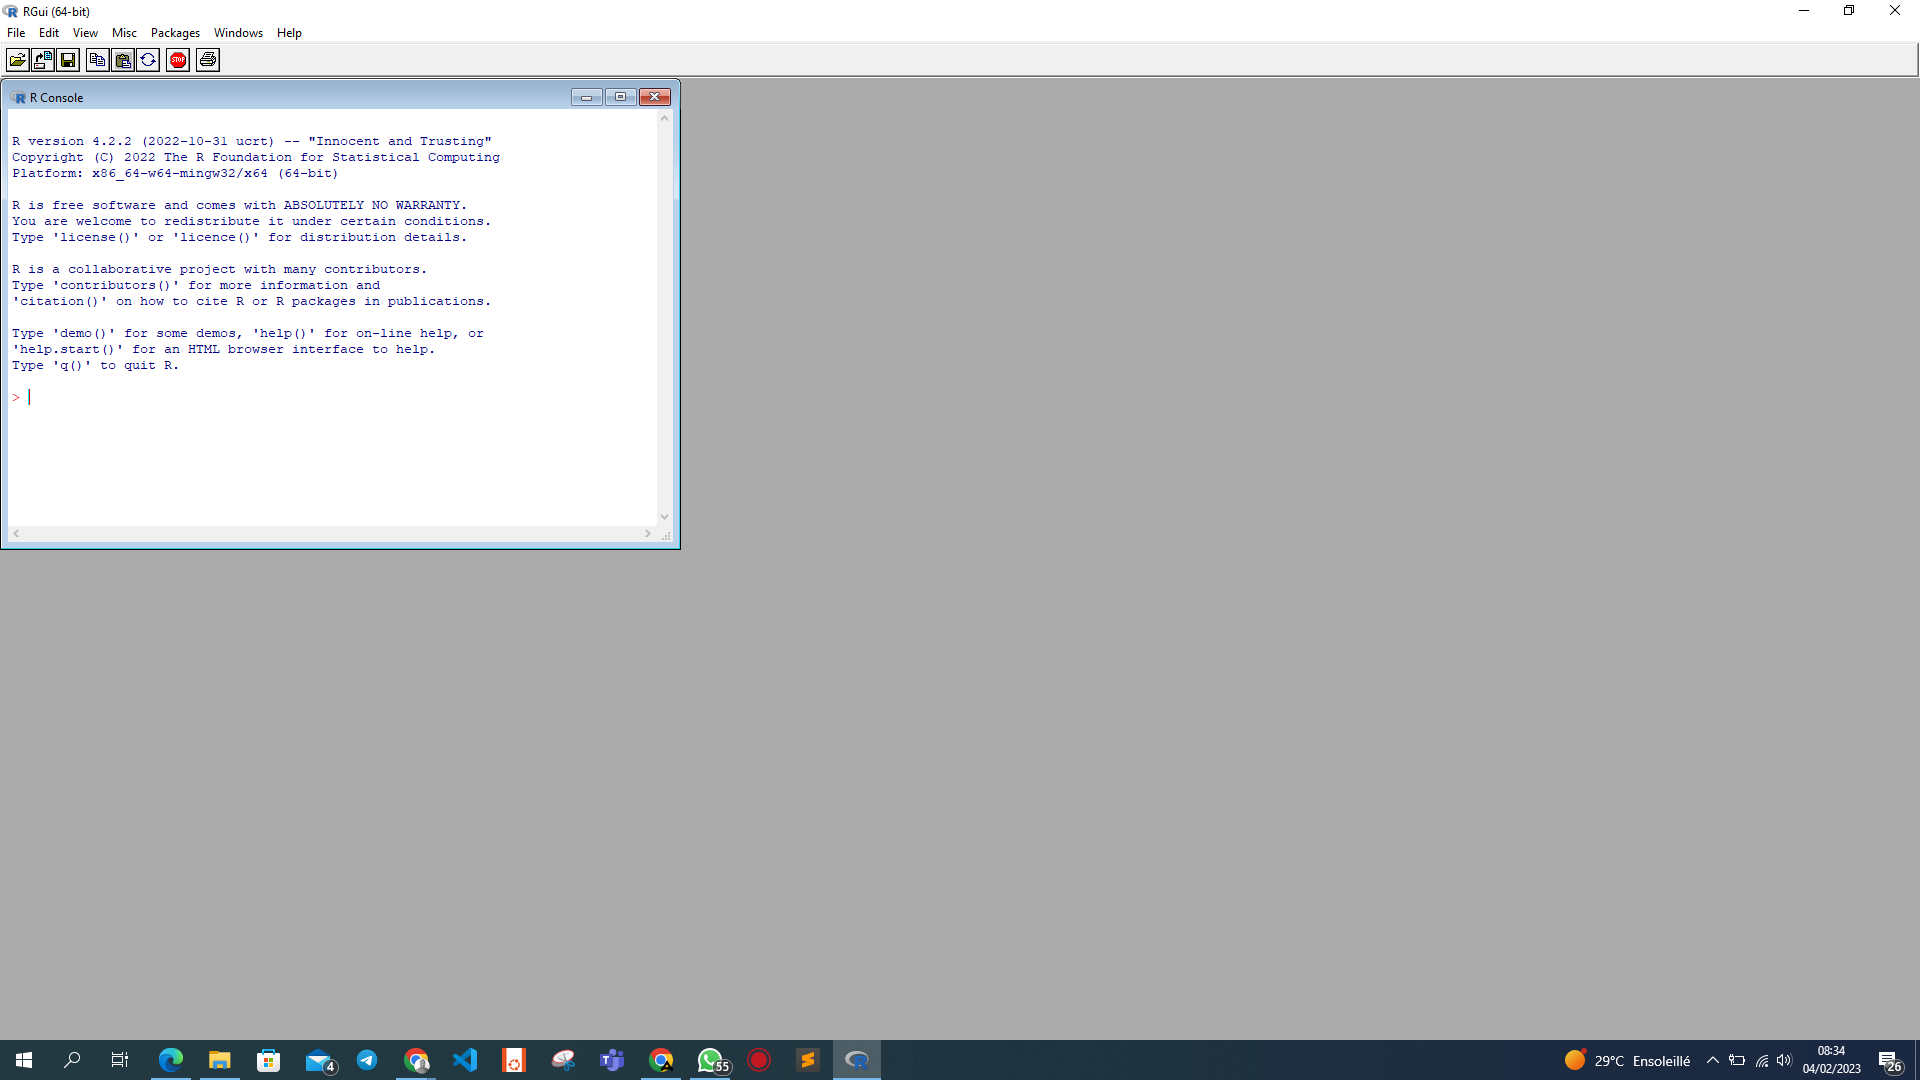Screen dimensions: 1920x1080
Task: Click the Load workspace toolbar icon
Action: 43,60
